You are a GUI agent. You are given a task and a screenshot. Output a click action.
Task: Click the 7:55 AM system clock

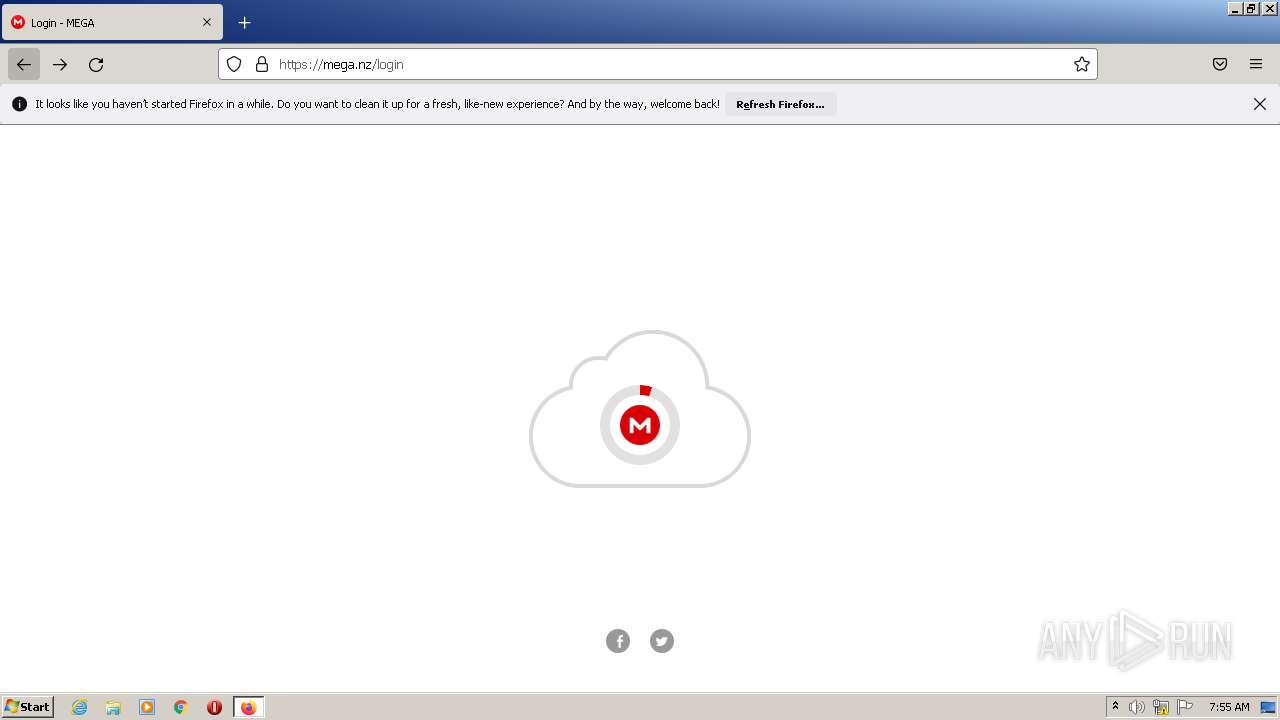[x=1229, y=707]
